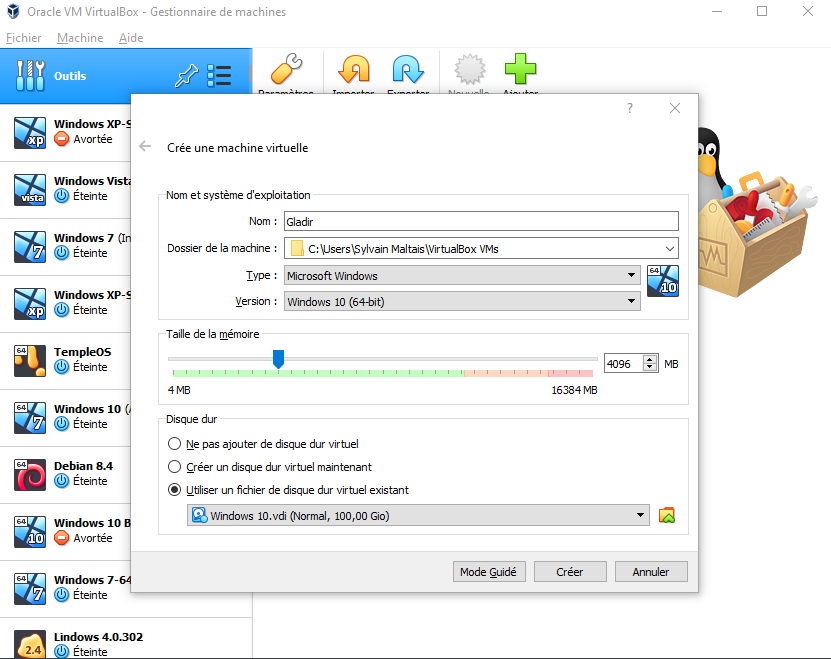
Task: Click the Nouvelle starburst toolbar icon
Action: pyautogui.click(x=470, y=69)
